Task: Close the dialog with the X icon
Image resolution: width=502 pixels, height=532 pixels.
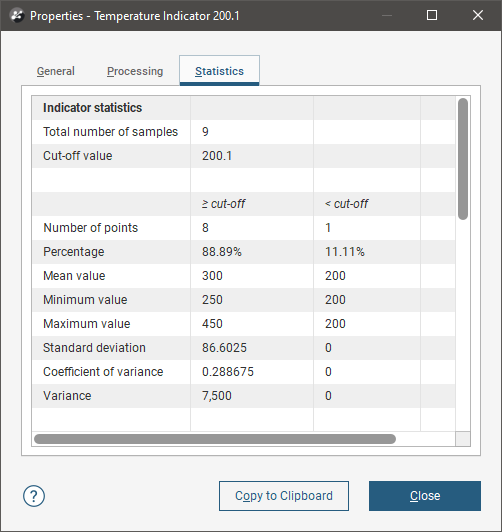Action: coord(478,15)
